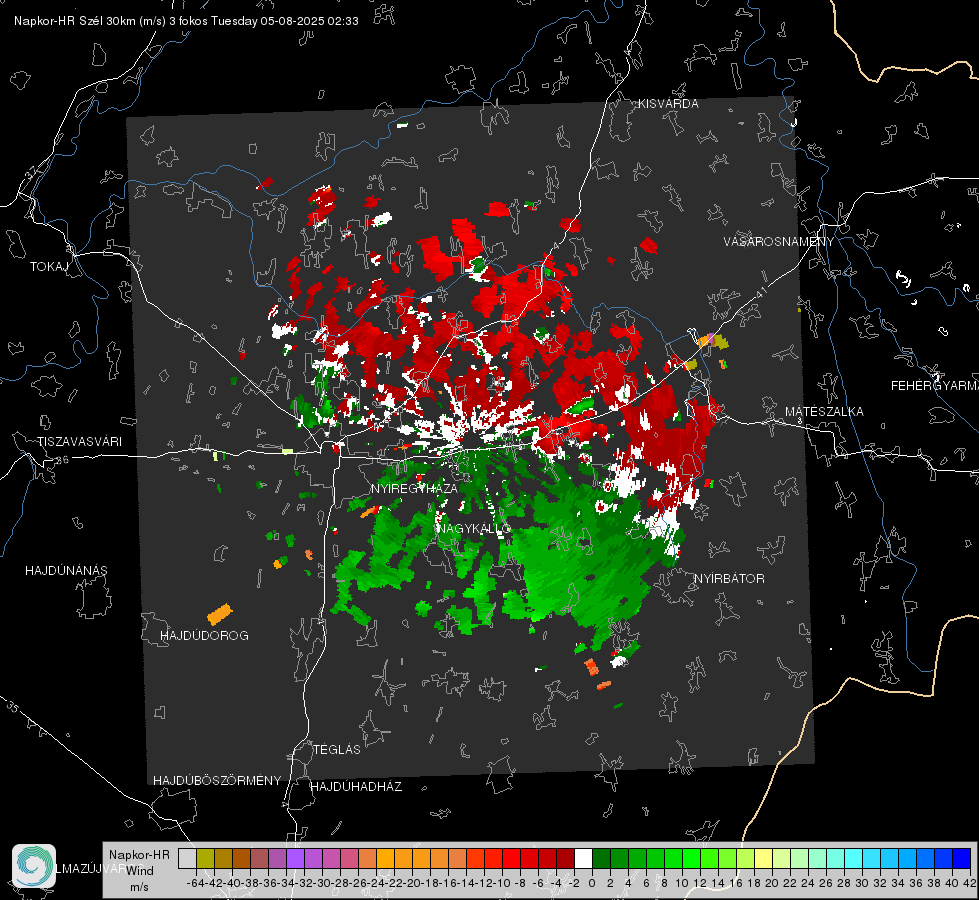Click the legend title 'Napkor-HR'
The height and width of the screenshot is (900, 979).
point(139,855)
